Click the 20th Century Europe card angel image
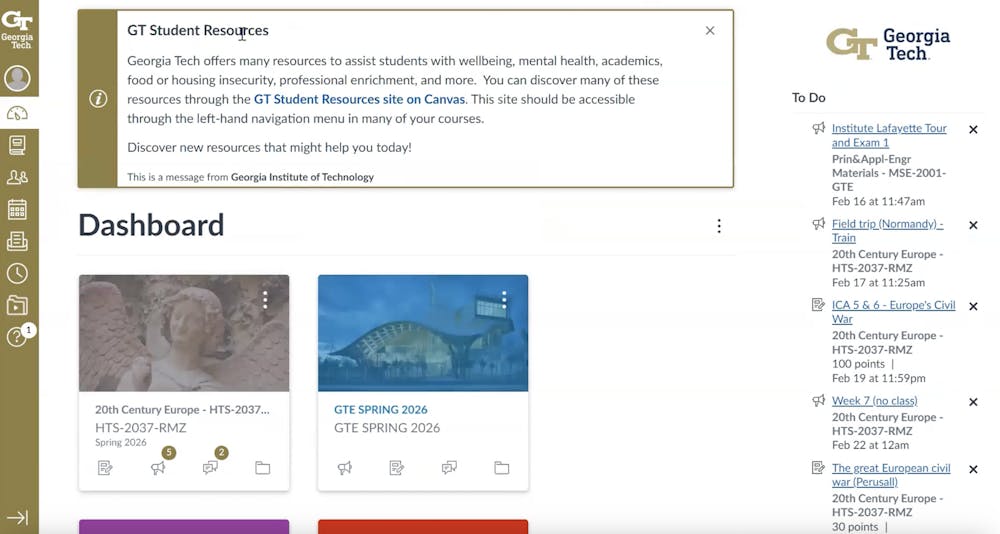The width and height of the screenshot is (1000, 534). [x=184, y=333]
